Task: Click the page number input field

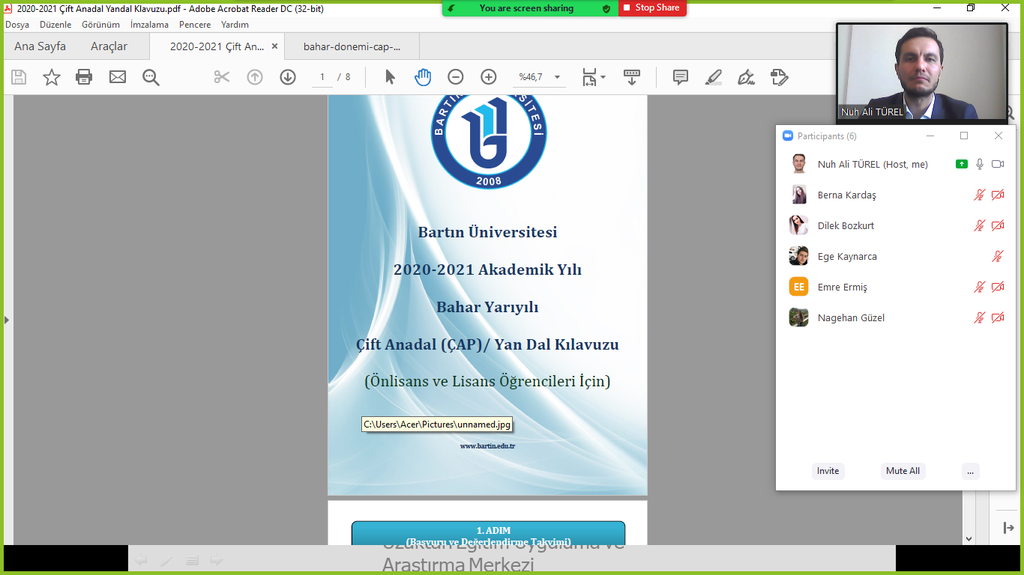Action: pyautogui.click(x=322, y=77)
